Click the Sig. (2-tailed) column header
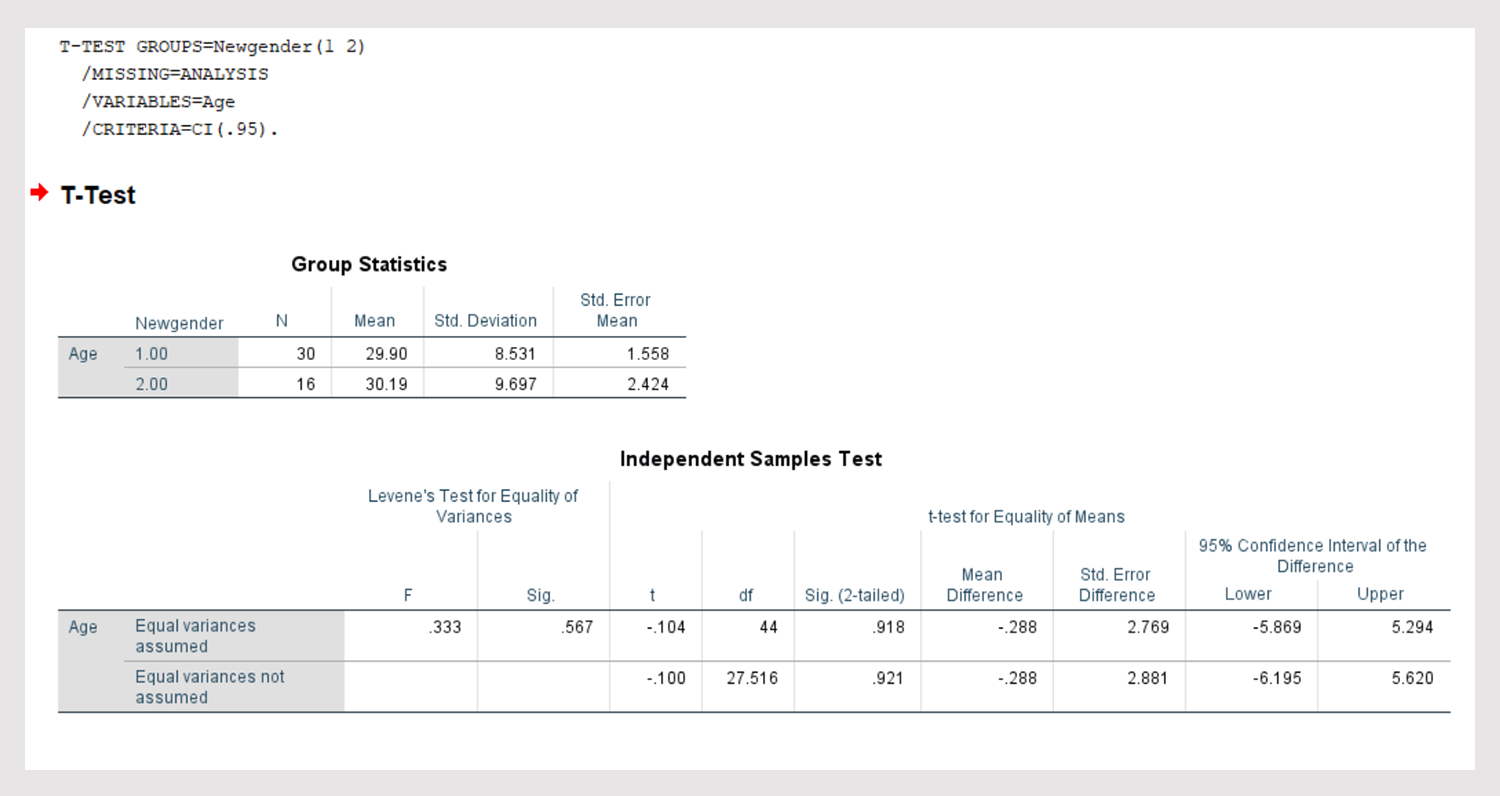Viewport: 1500px width, 796px height. coord(854,595)
